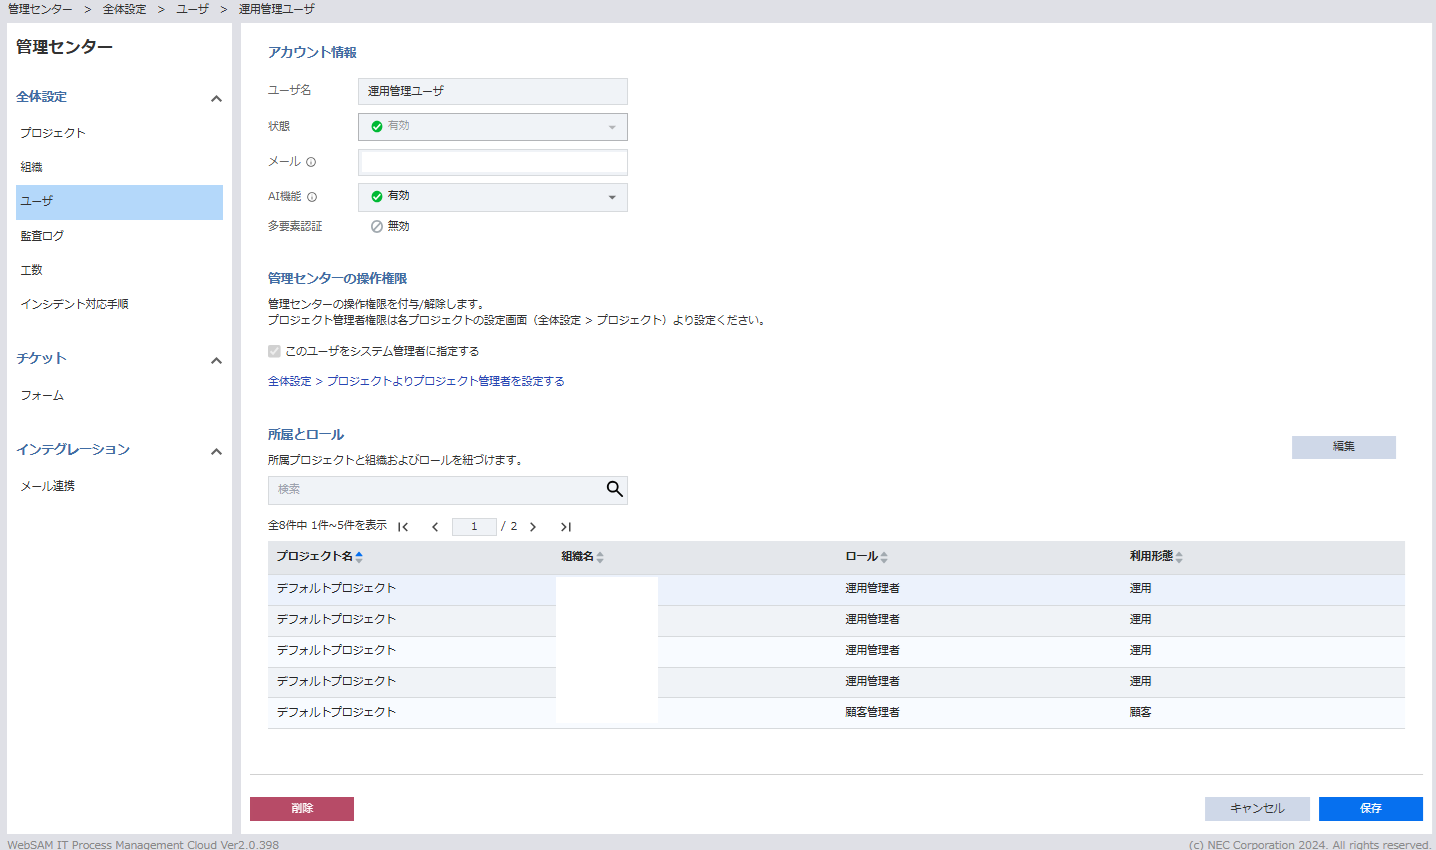Collapse the 全体設定 sidebar section
1436x850 pixels.
coord(216,98)
